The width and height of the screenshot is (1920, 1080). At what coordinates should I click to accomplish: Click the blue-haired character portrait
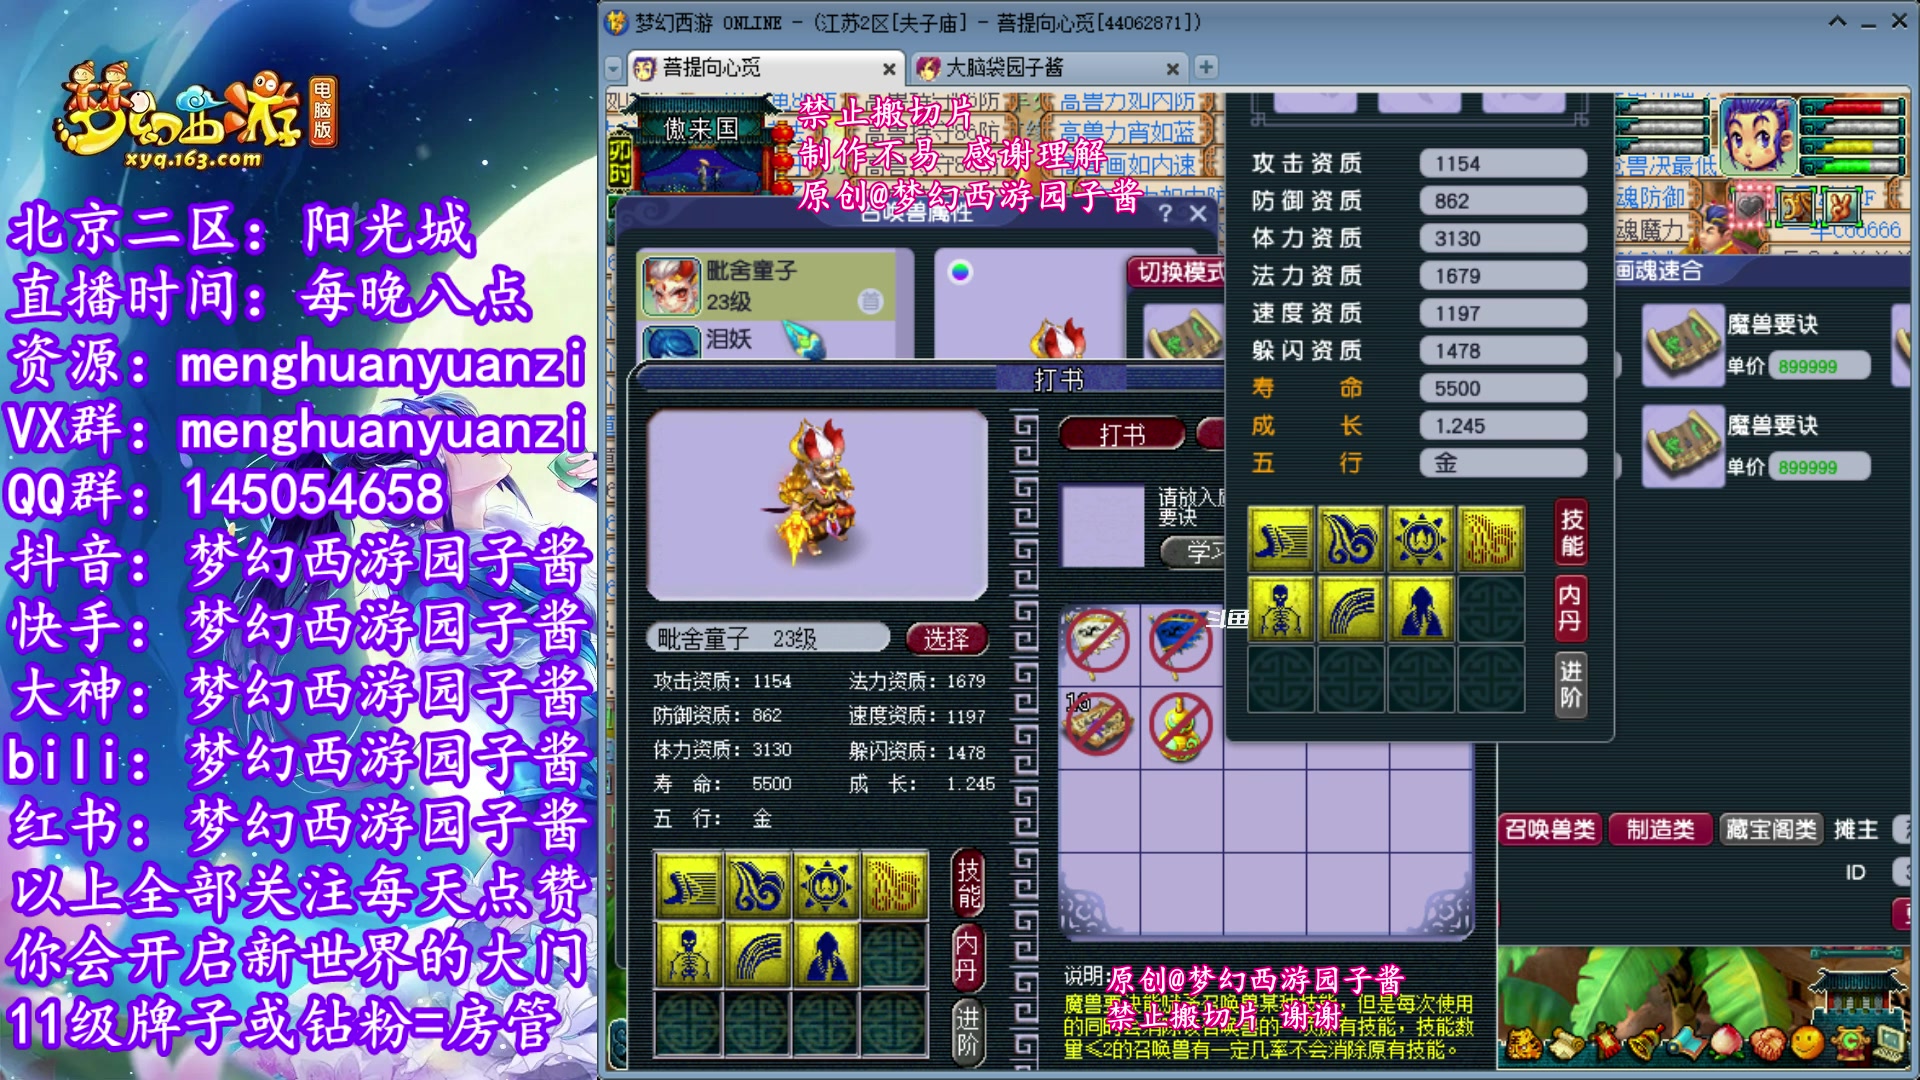coord(1758,136)
